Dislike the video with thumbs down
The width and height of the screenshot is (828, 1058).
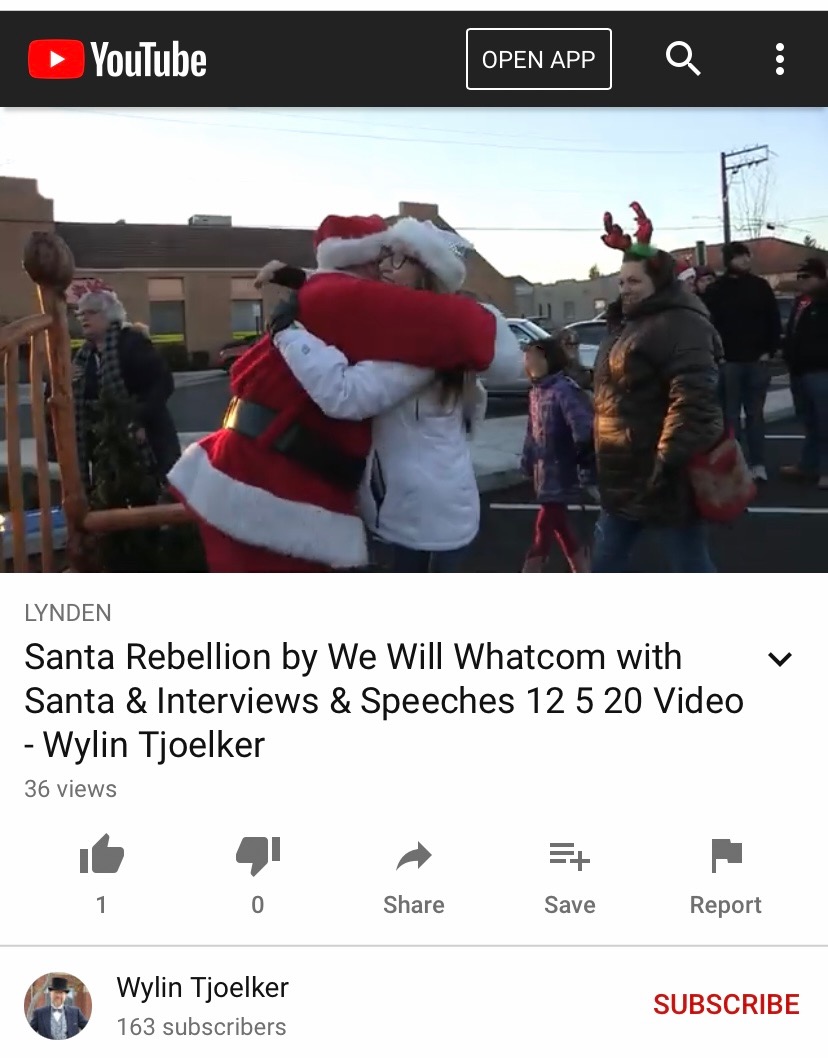pyautogui.click(x=258, y=856)
